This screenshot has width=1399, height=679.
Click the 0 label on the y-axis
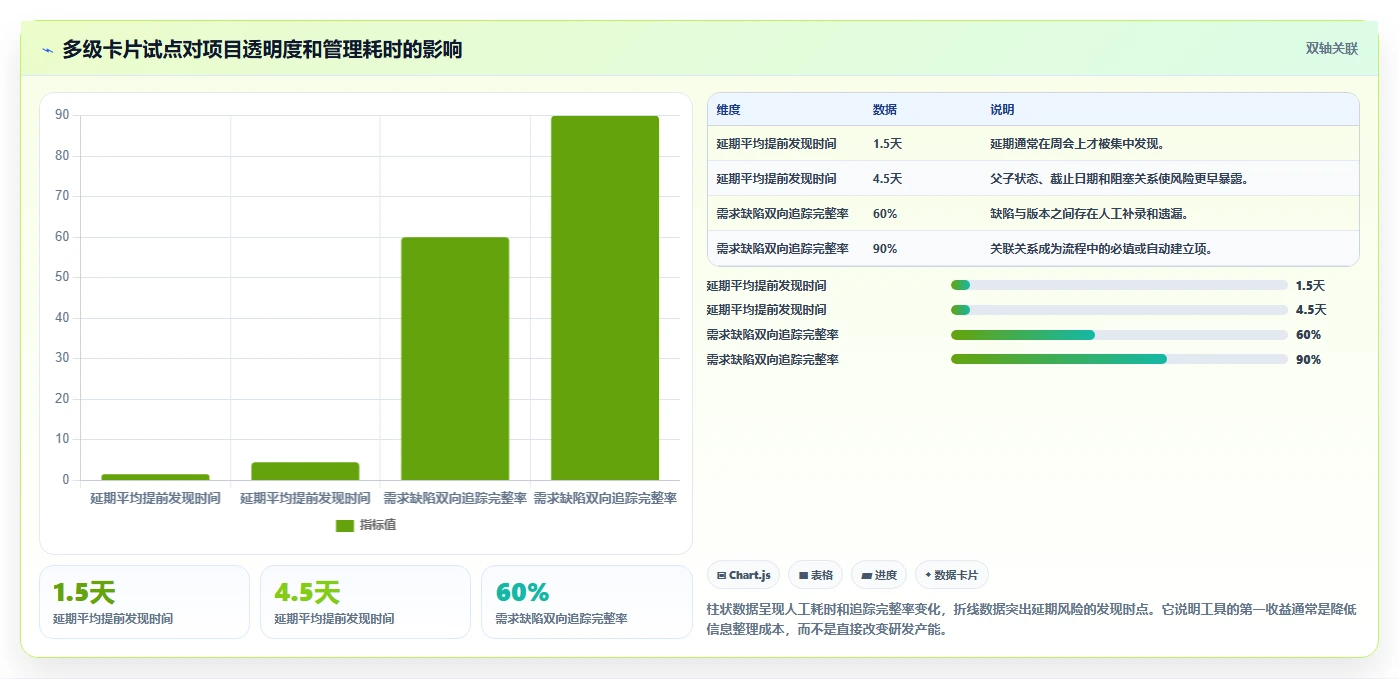(x=66, y=480)
